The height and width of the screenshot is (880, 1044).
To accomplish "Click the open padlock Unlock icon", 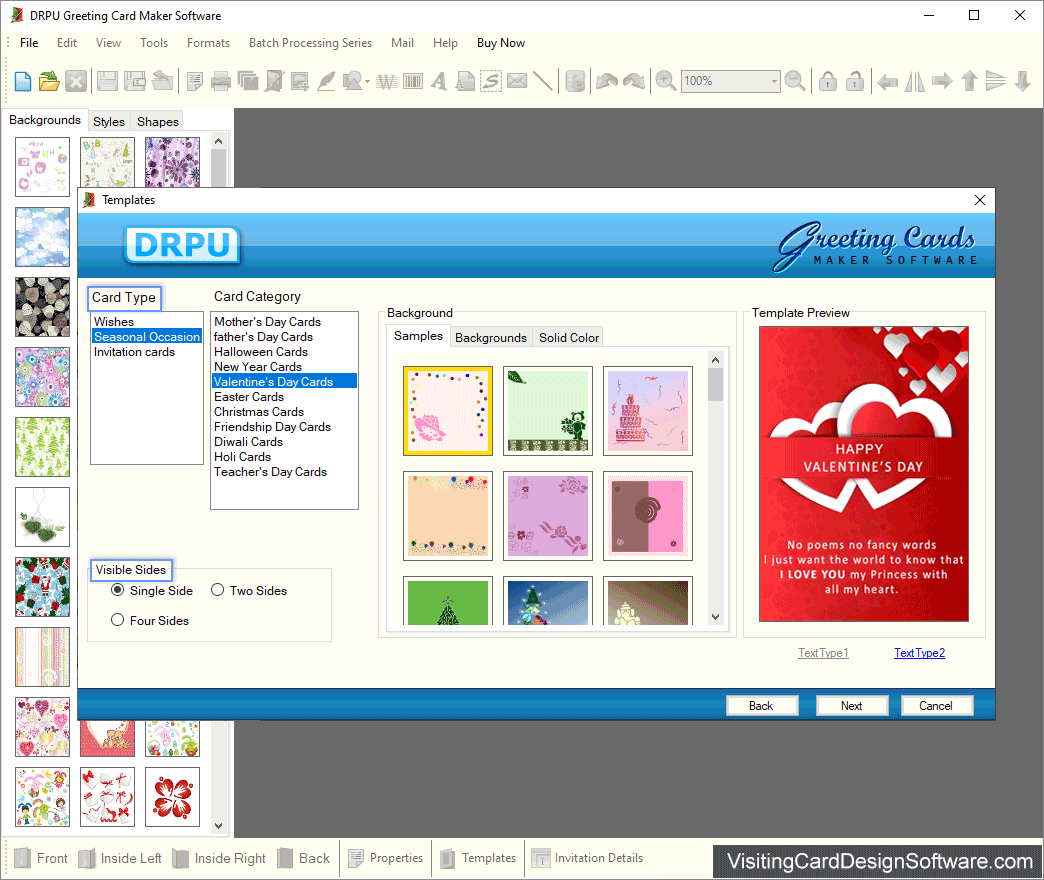I will click(855, 81).
